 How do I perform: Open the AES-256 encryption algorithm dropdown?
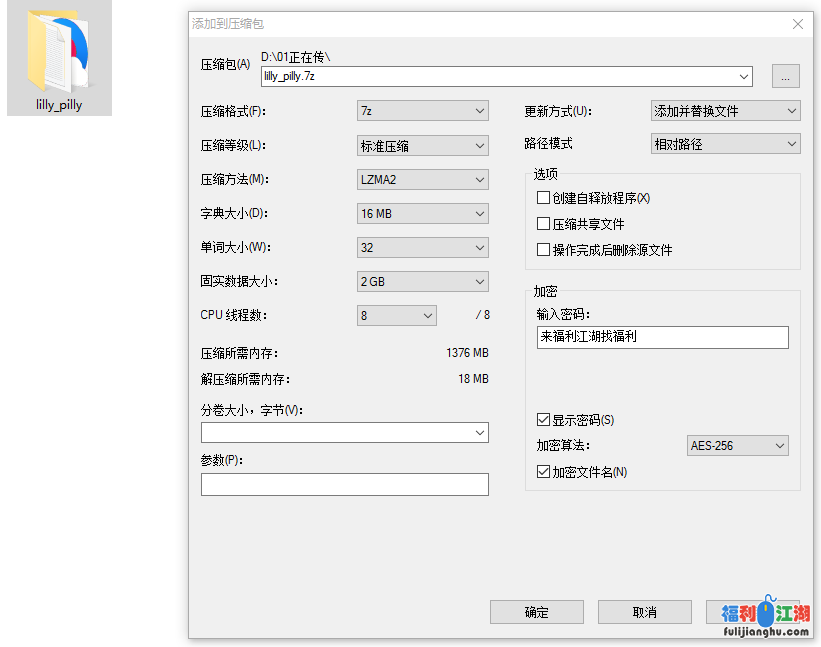(738, 446)
